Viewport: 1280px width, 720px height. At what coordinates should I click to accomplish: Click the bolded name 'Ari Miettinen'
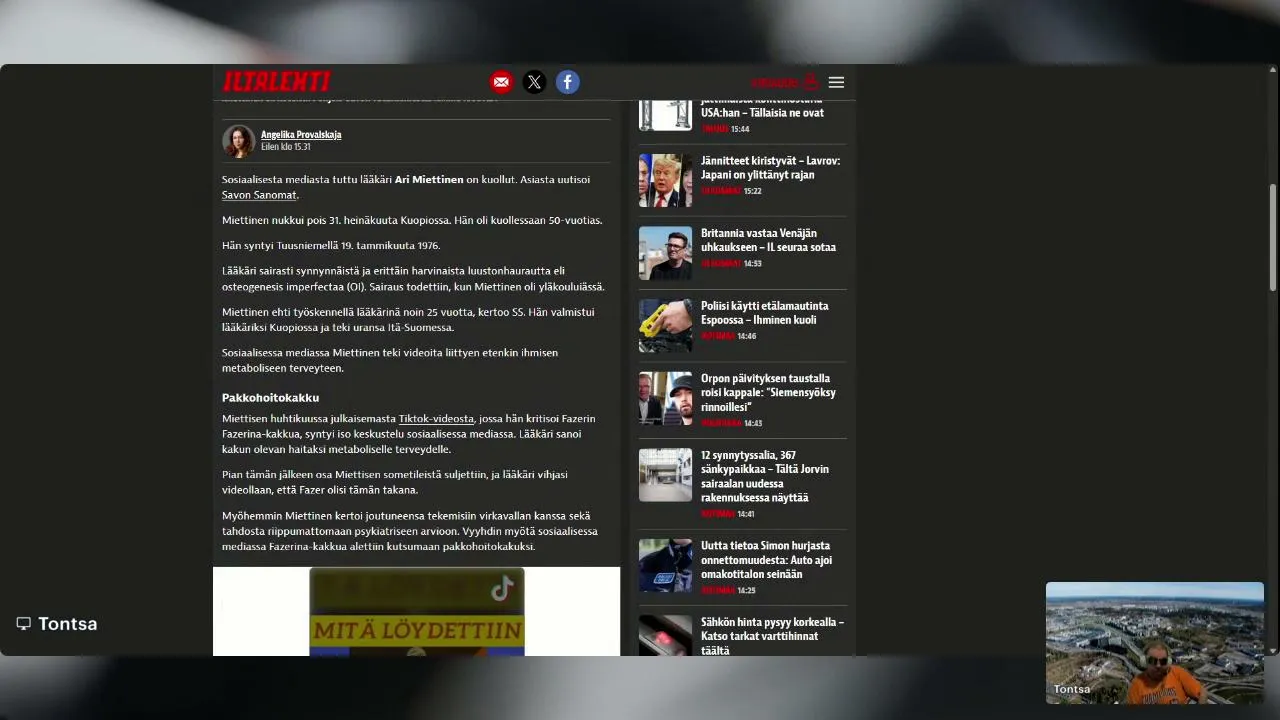pyautogui.click(x=429, y=180)
